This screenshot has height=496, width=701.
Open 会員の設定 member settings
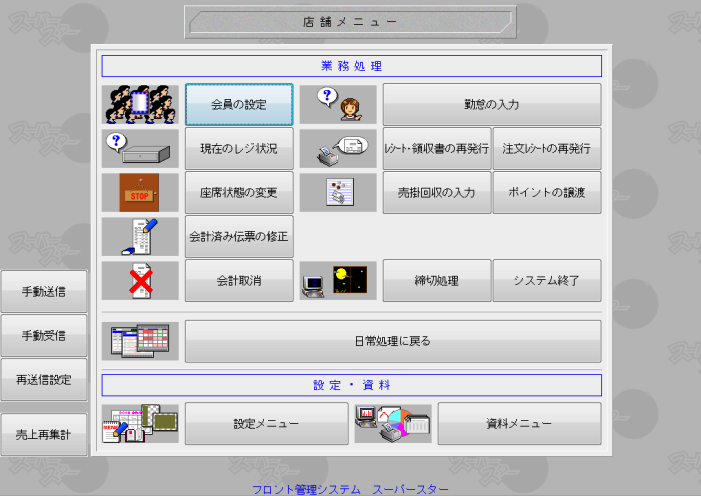(239, 104)
